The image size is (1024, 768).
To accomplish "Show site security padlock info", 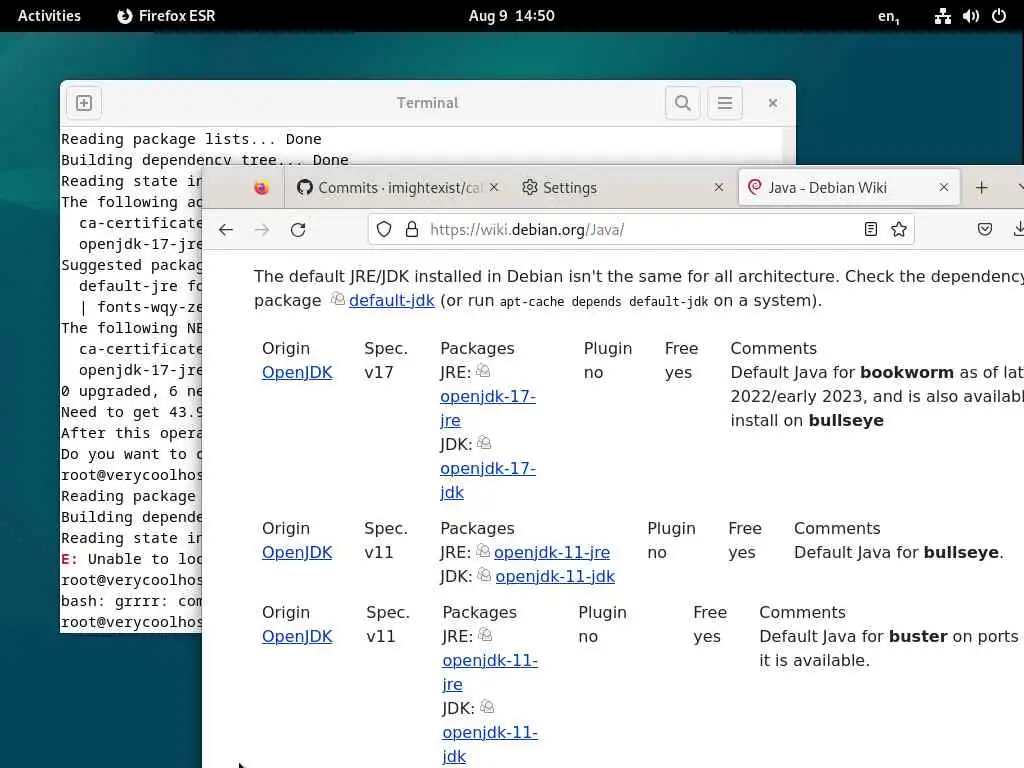I will pyautogui.click(x=411, y=229).
